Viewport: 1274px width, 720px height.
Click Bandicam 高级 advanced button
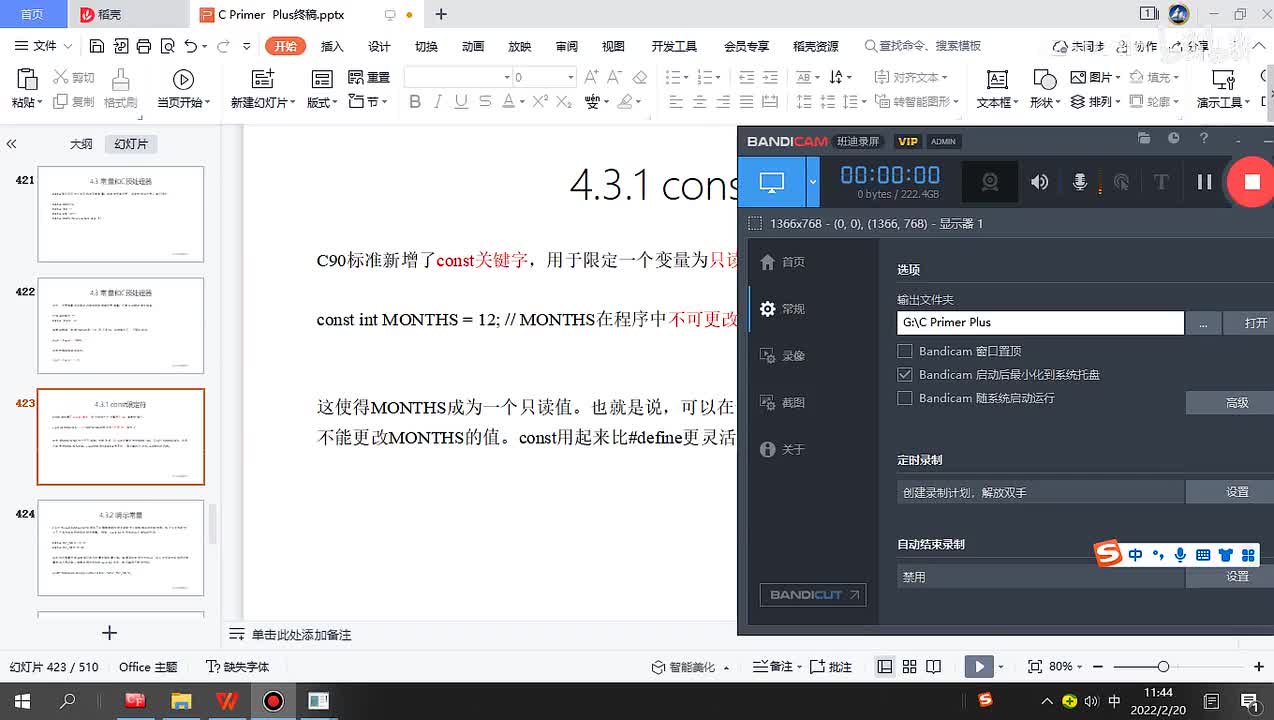(1231, 402)
